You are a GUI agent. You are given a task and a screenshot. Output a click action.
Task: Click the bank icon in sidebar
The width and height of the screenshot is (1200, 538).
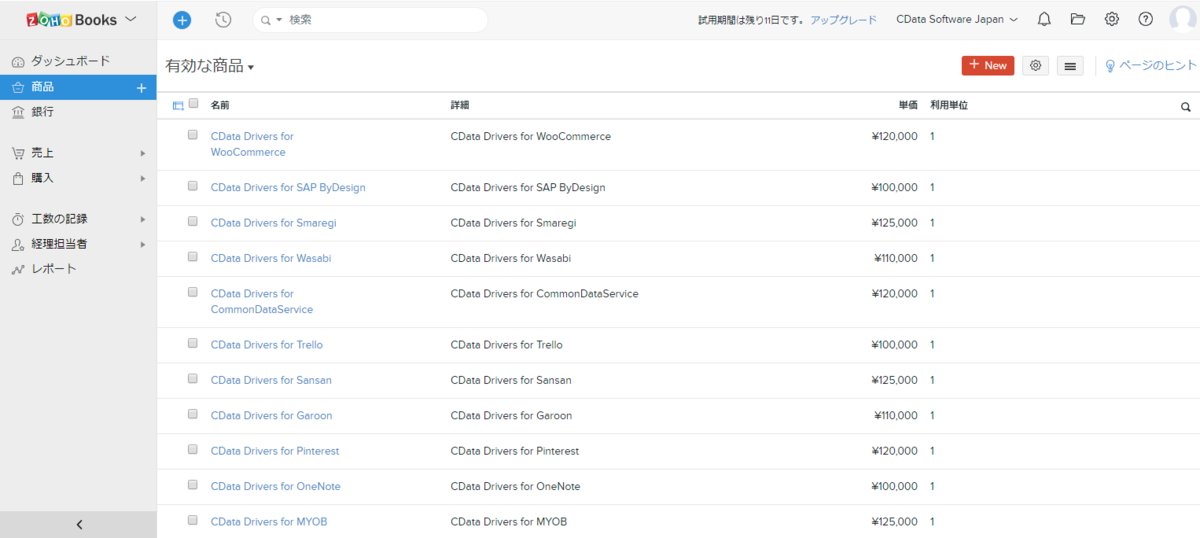pos(17,112)
